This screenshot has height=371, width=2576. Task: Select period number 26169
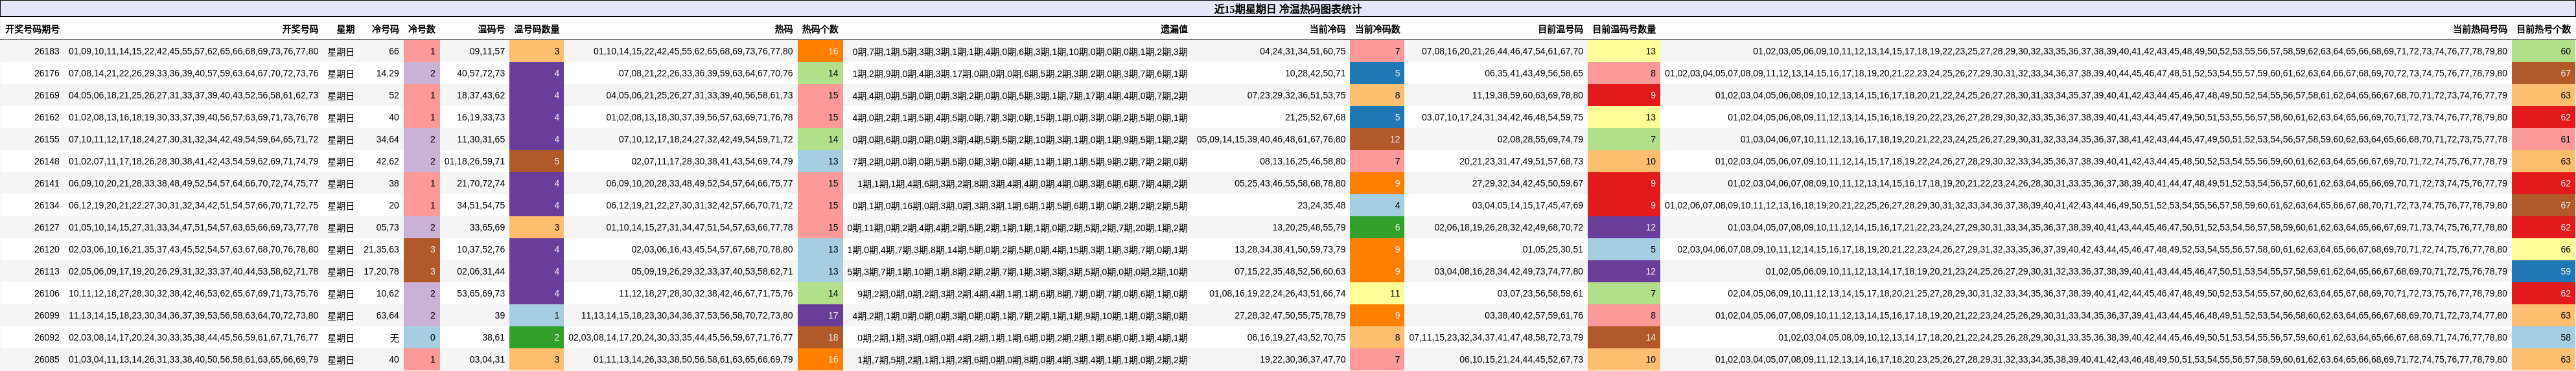(47, 96)
